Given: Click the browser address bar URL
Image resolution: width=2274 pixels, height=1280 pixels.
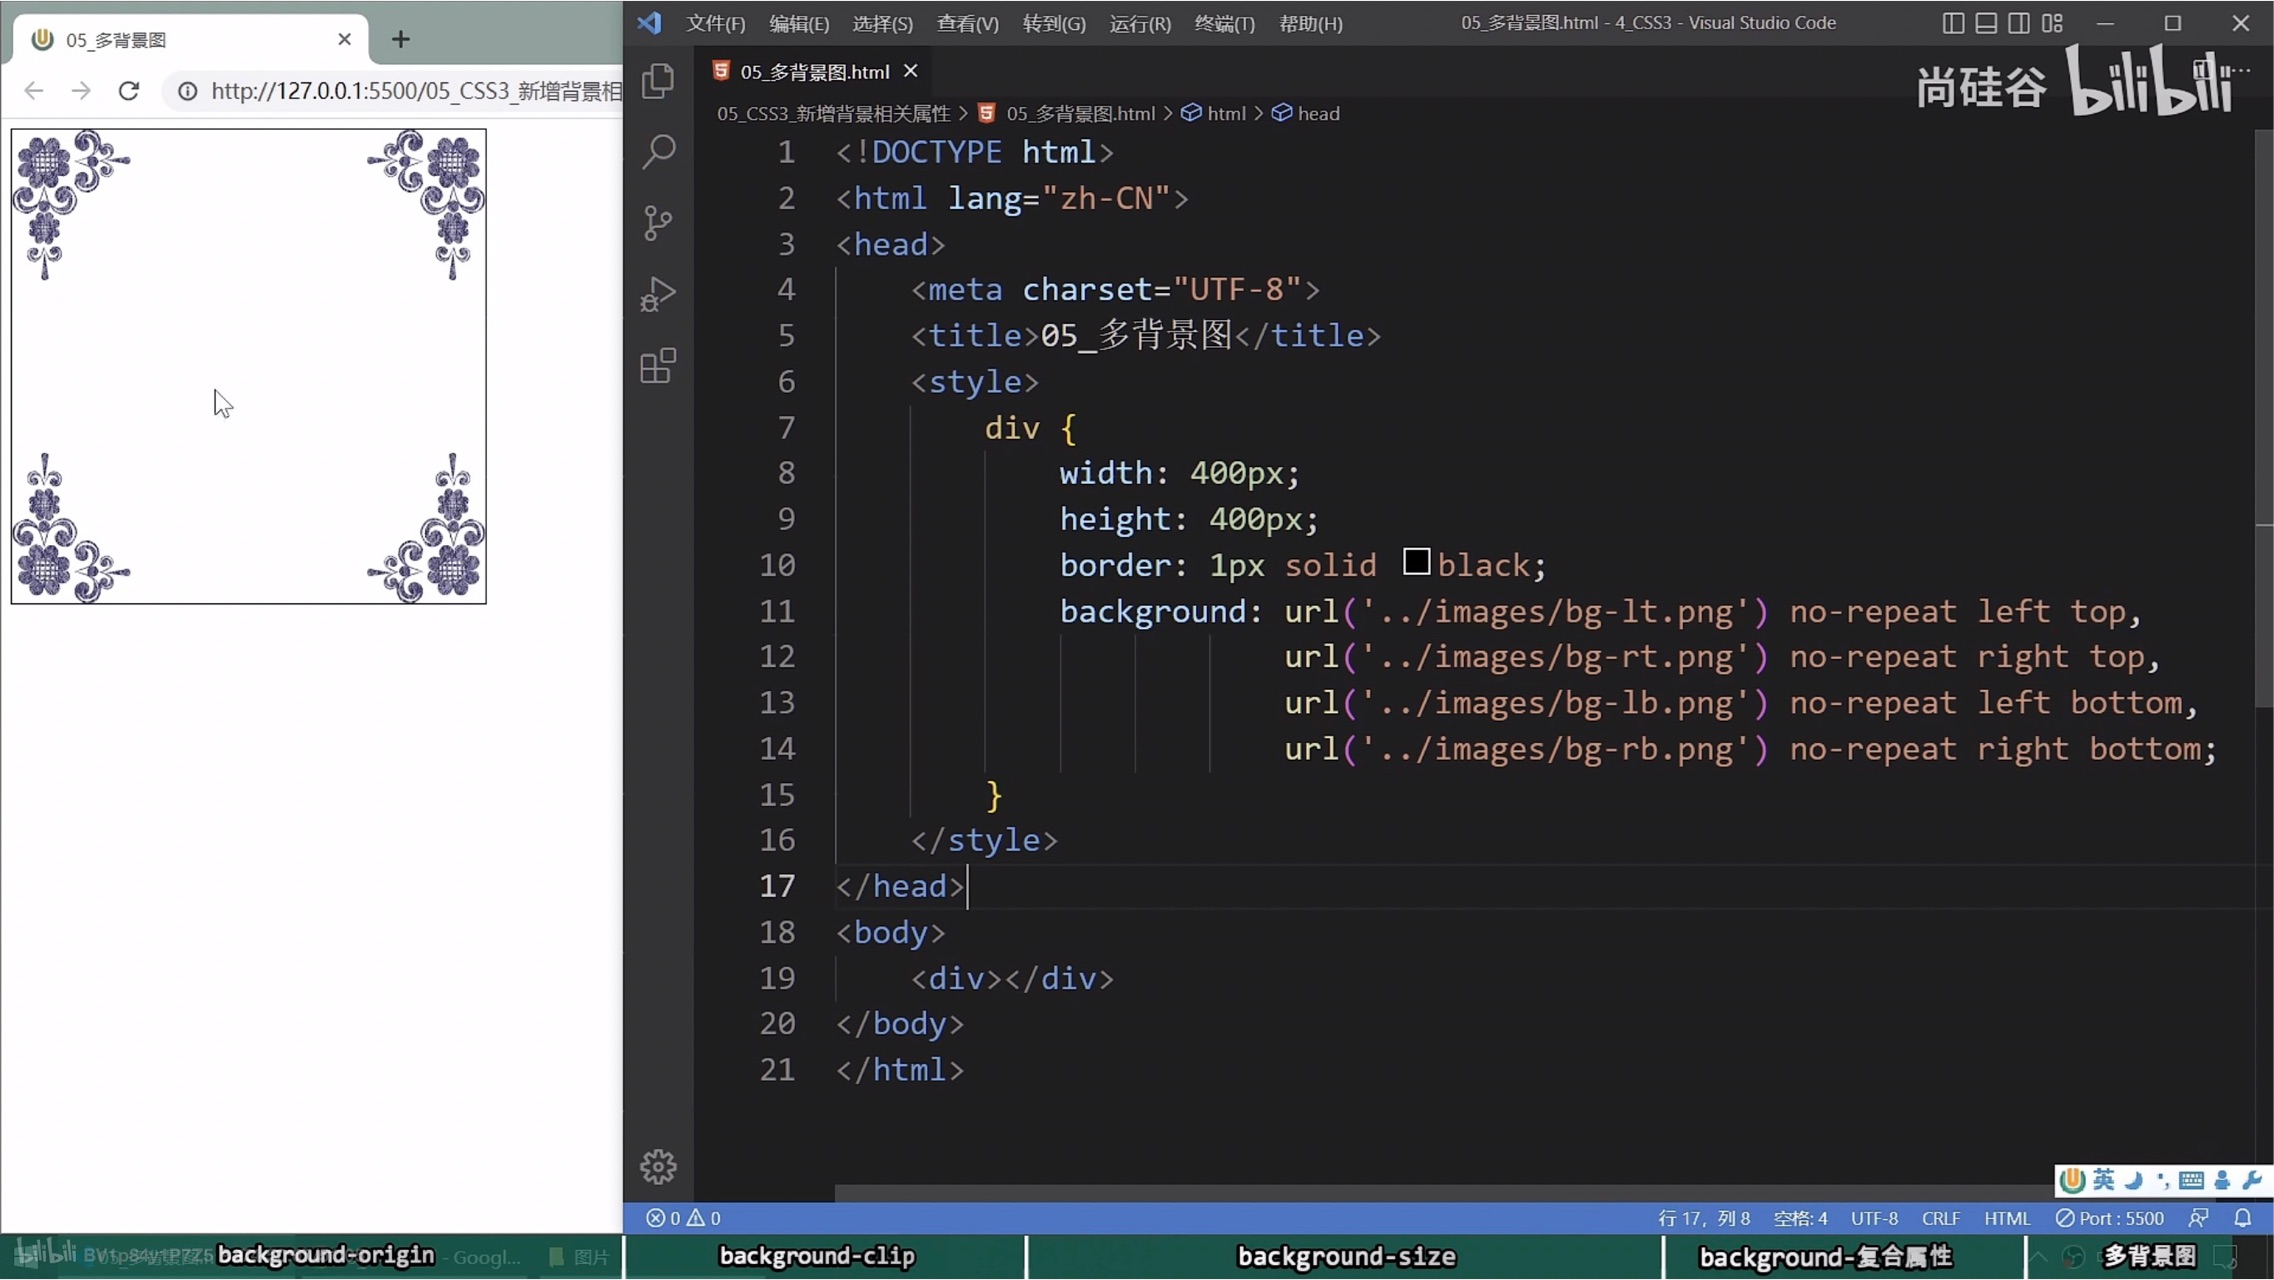Looking at the screenshot, I should click(416, 92).
